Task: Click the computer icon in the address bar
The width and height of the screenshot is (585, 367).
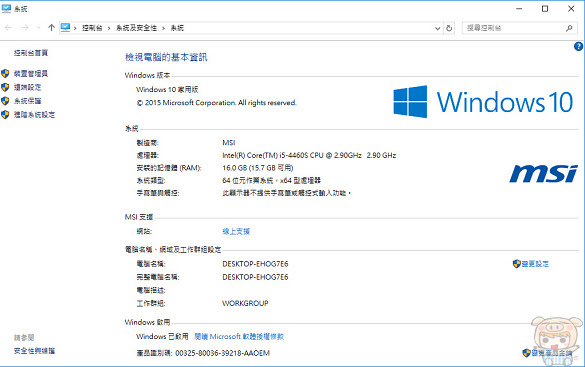Action: click(x=66, y=28)
